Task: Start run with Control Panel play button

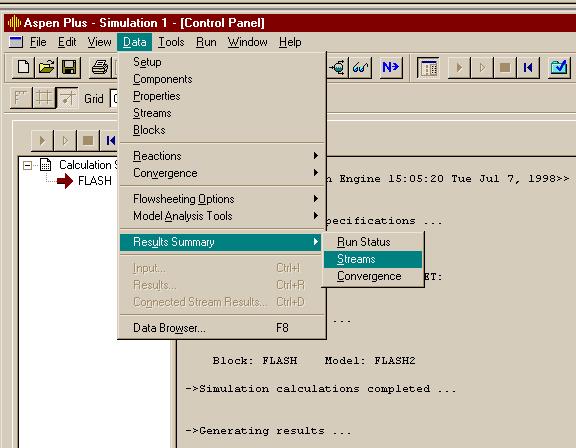Action: [42, 141]
